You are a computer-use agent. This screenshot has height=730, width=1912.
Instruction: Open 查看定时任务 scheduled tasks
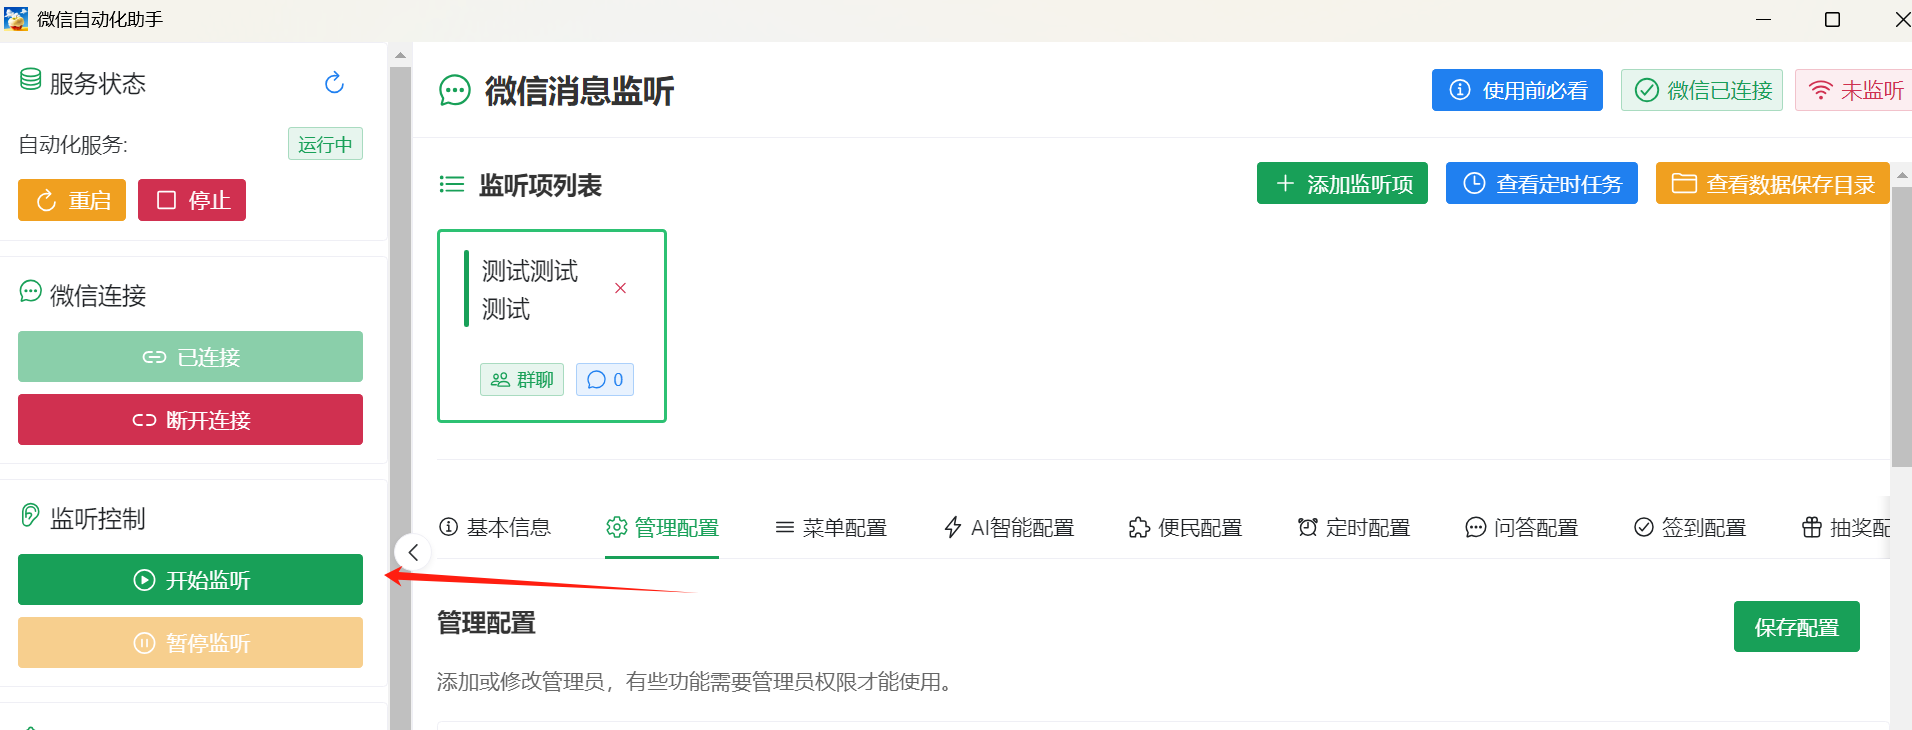click(x=1542, y=183)
